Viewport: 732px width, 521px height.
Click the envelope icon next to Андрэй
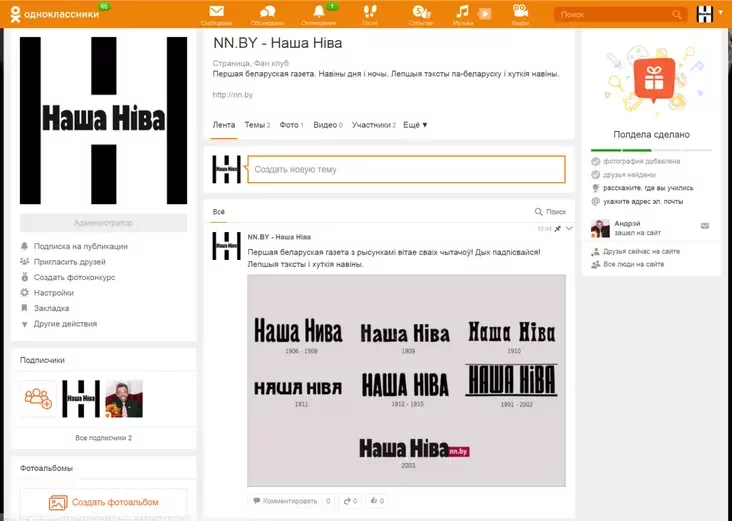[704, 226]
